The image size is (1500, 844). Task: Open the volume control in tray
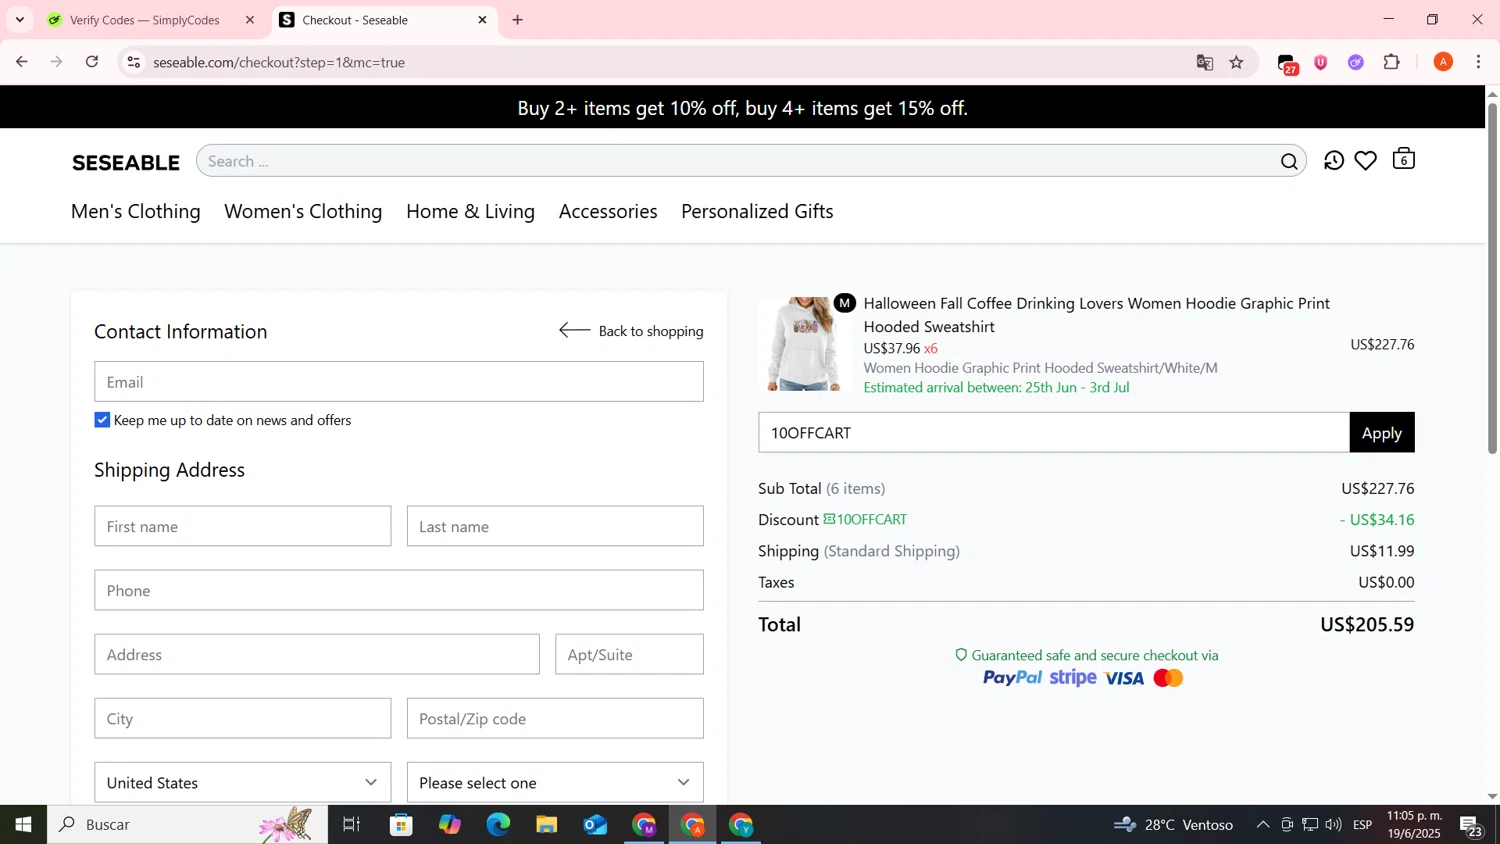pyautogui.click(x=1333, y=825)
